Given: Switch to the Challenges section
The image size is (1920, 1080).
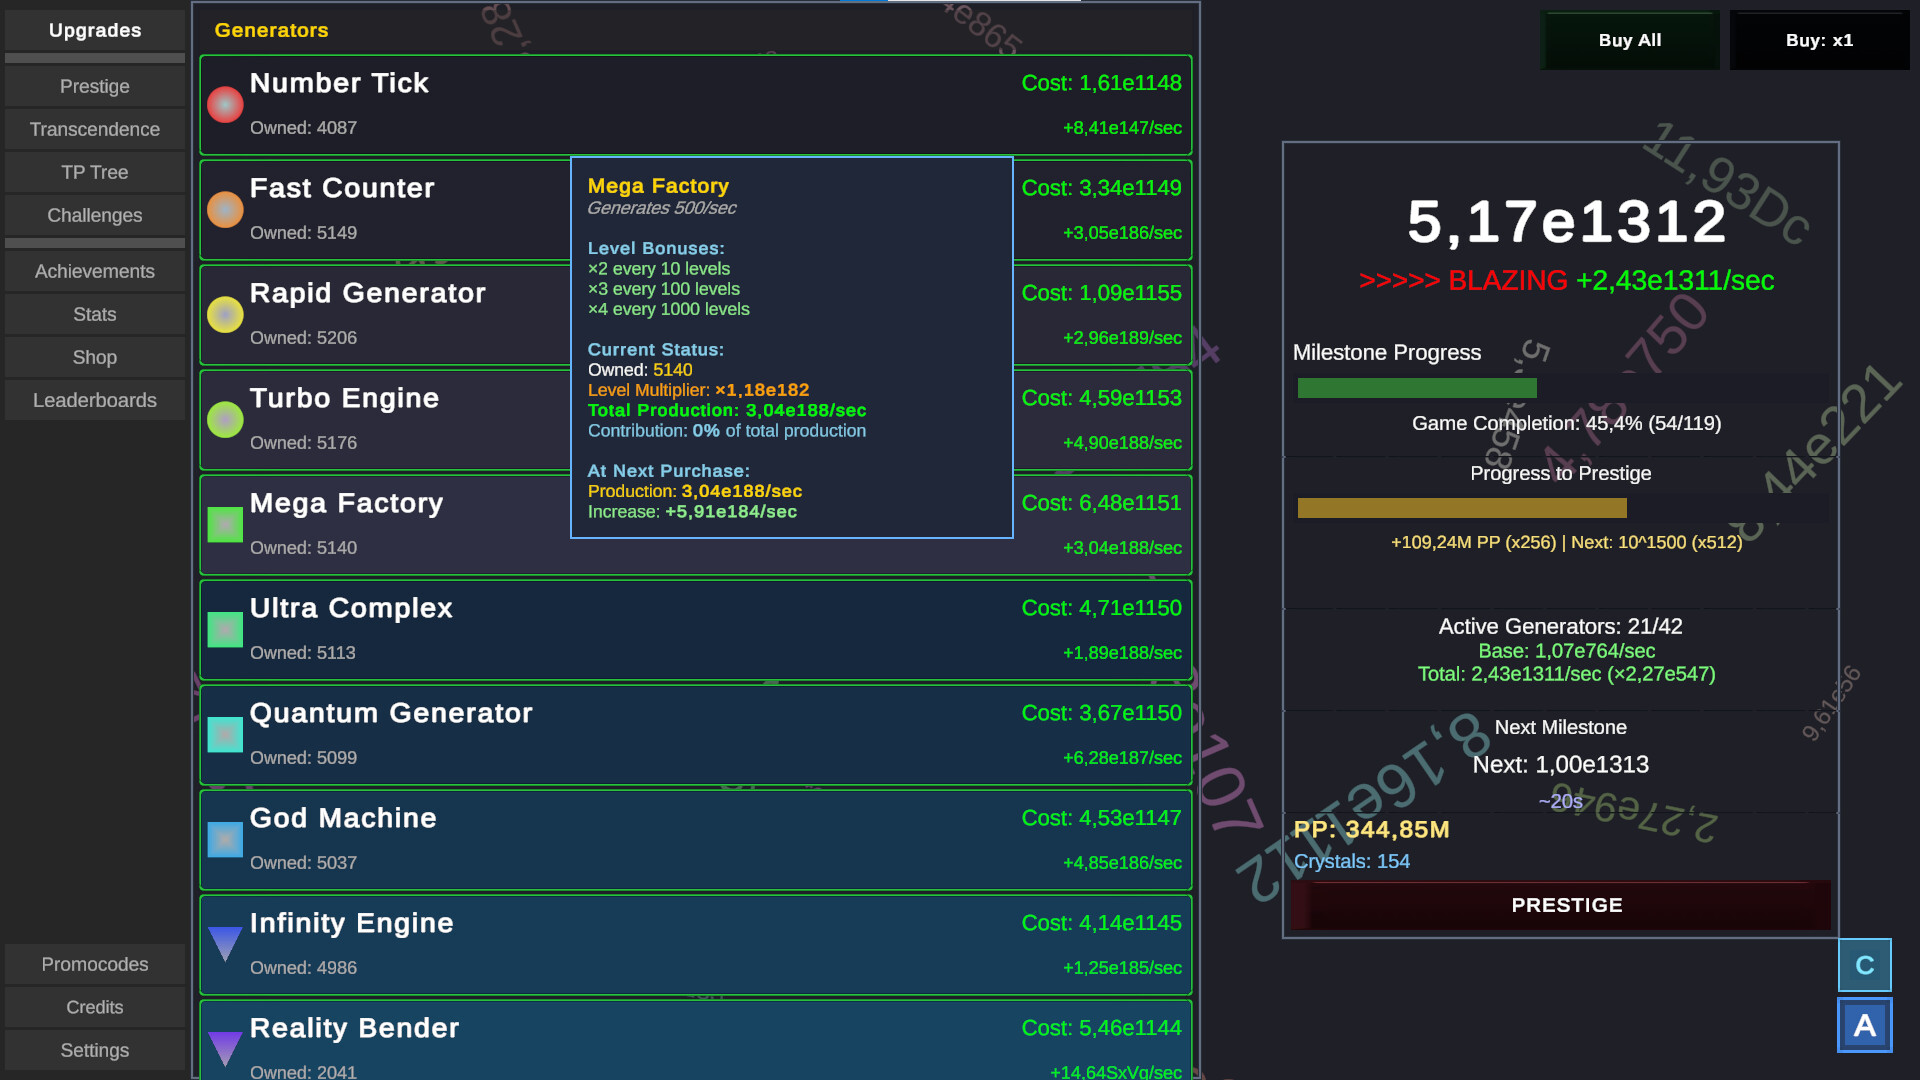Looking at the screenshot, I should [x=94, y=215].
